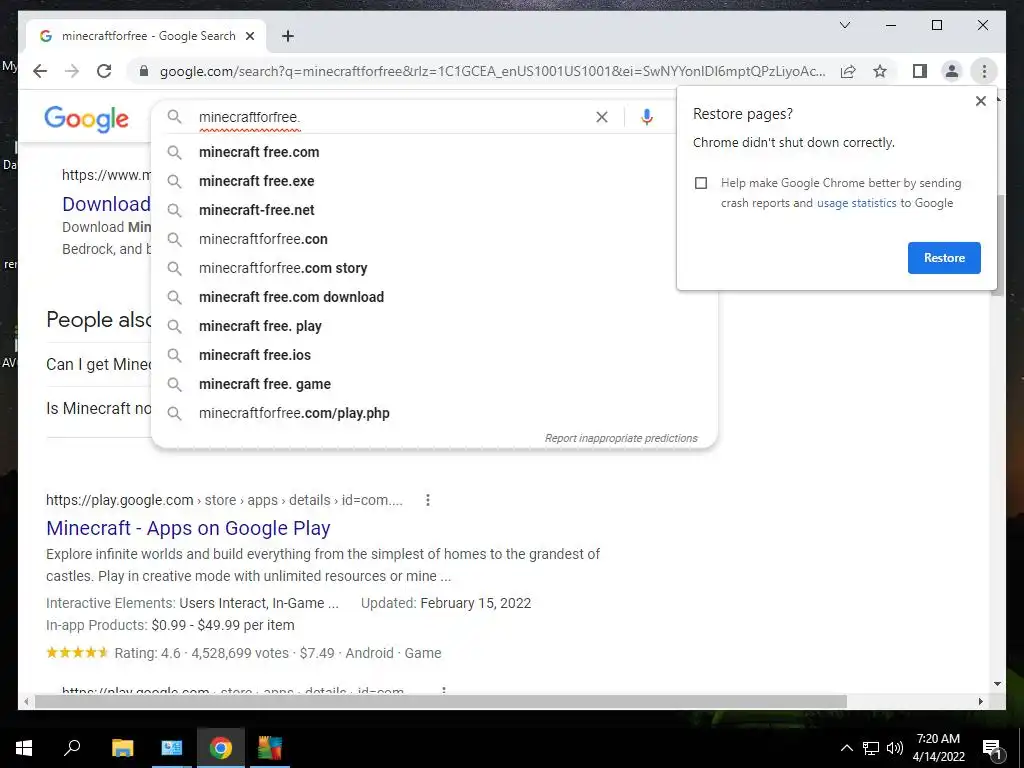Click the Google search text field

[x=392, y=117]
